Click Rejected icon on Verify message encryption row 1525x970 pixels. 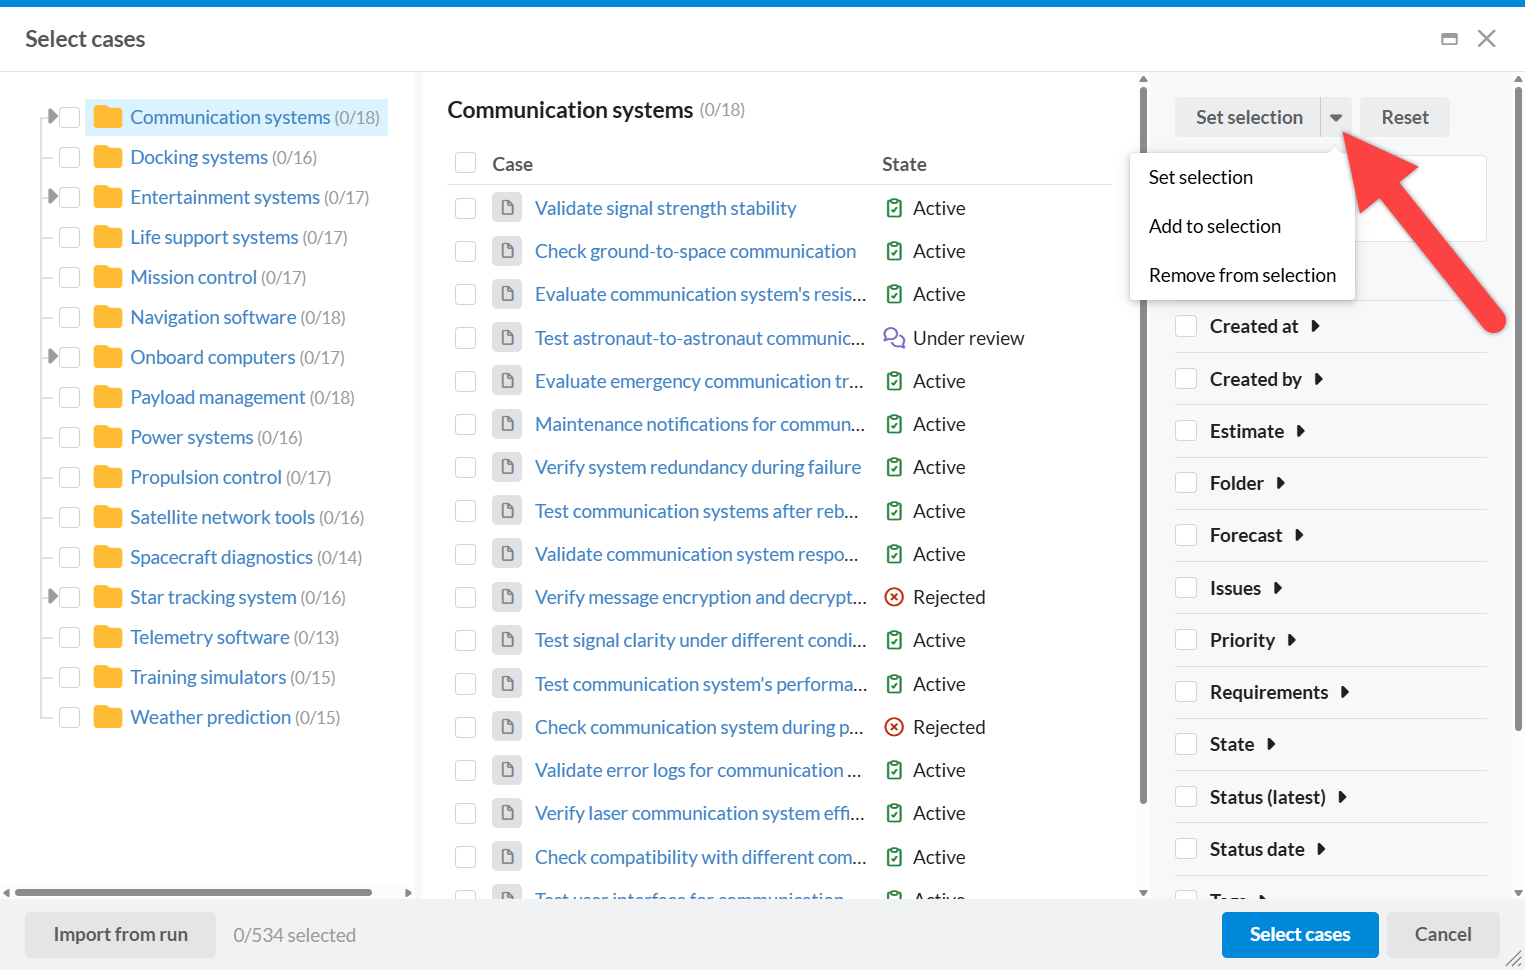894,597
